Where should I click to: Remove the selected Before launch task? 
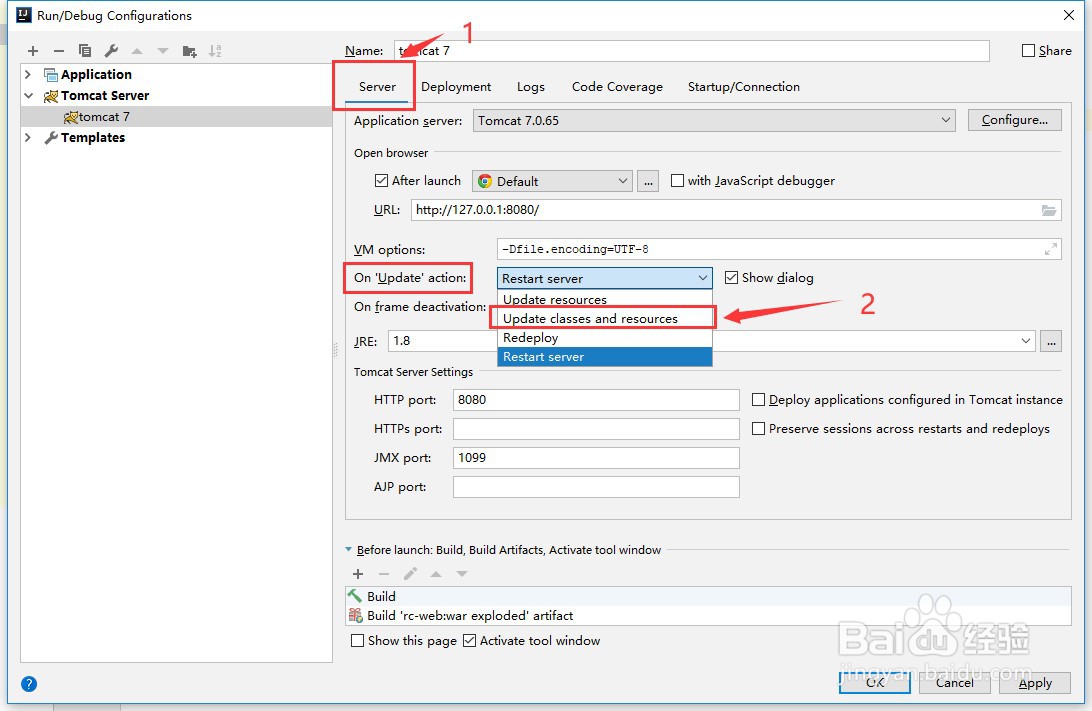[x=384, y=574]
